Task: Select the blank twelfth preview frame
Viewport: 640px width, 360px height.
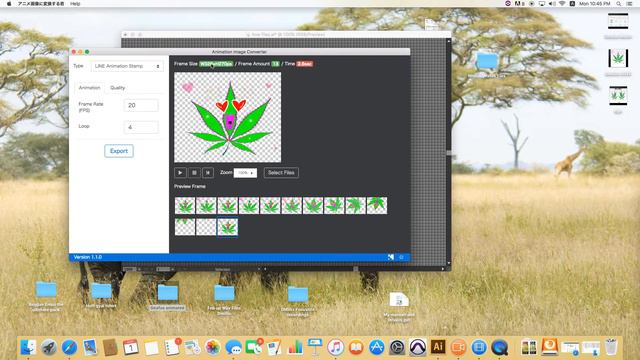Action: coord(206,227)
